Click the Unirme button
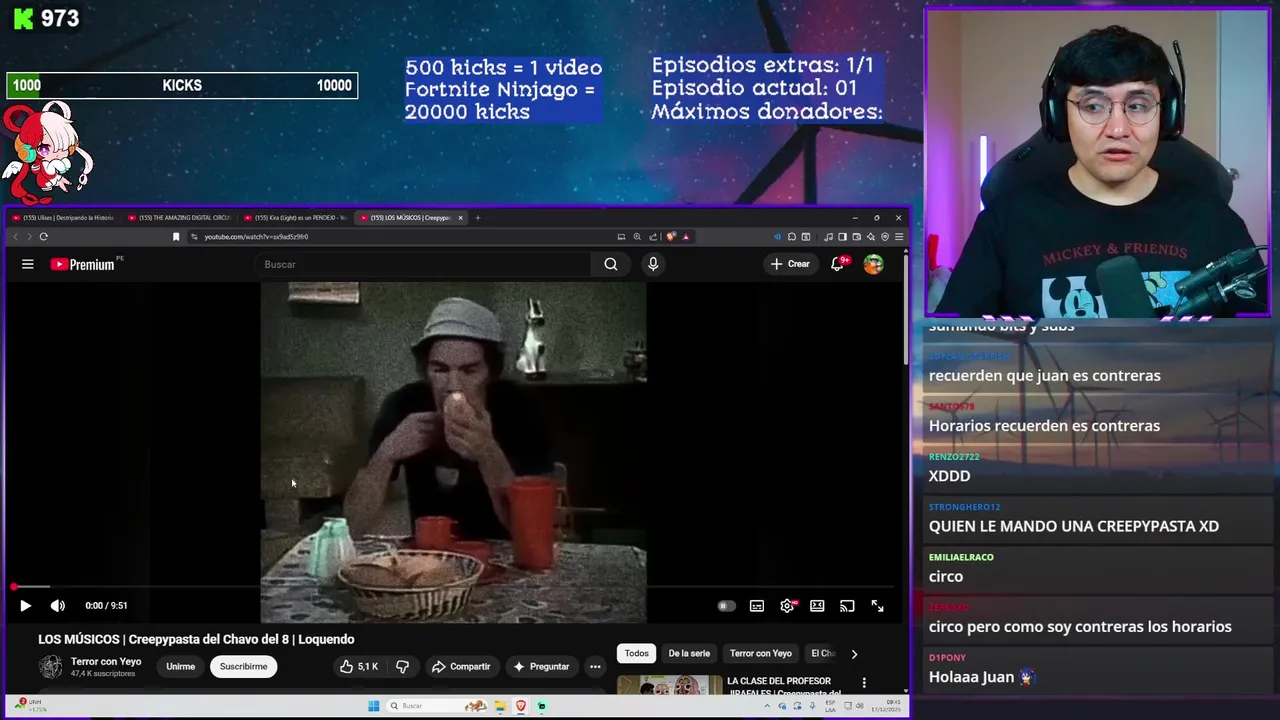This screenshot has width=1280, height=720. pos(180,667)
